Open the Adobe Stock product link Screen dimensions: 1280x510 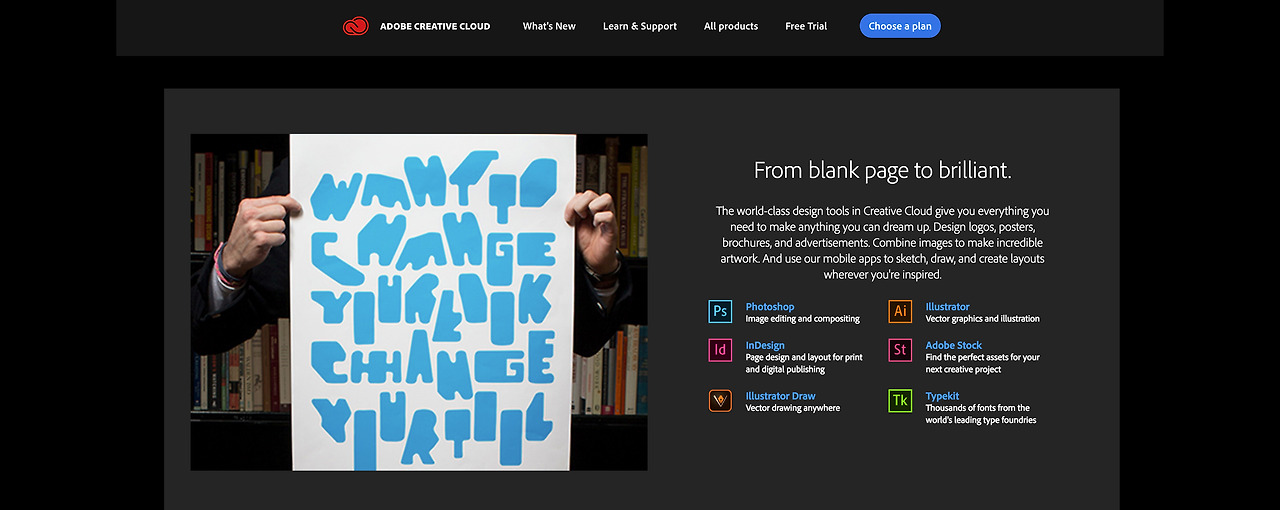point(954,345)
